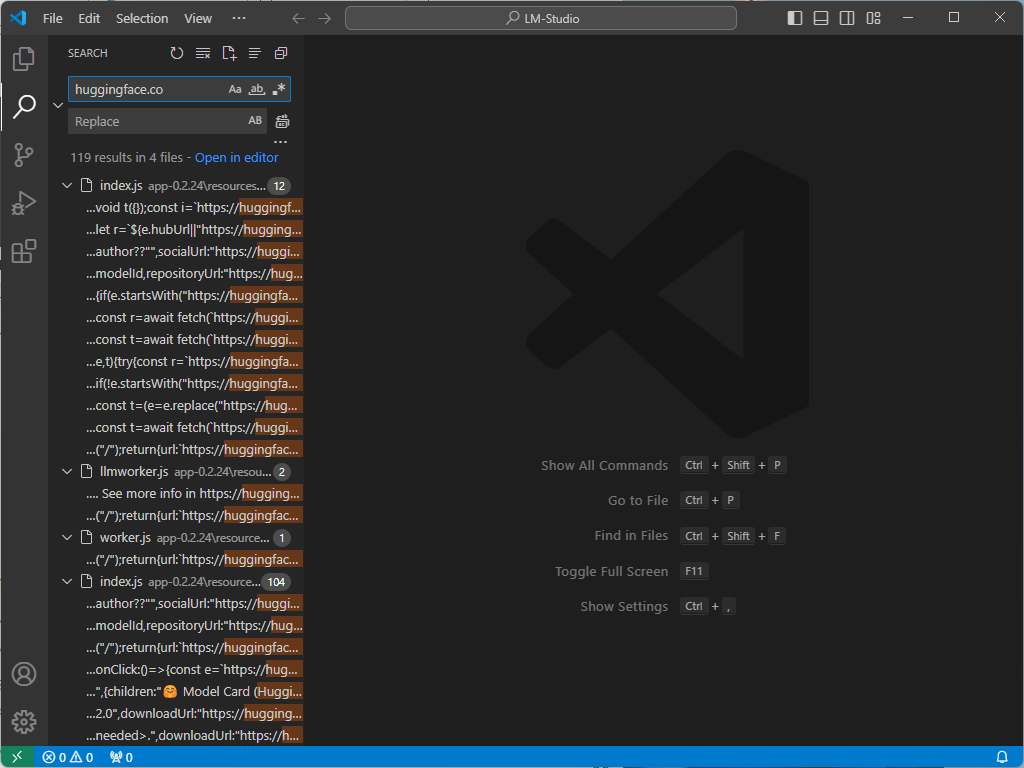
Task: Collapse all search results
Action: [281, 53]
